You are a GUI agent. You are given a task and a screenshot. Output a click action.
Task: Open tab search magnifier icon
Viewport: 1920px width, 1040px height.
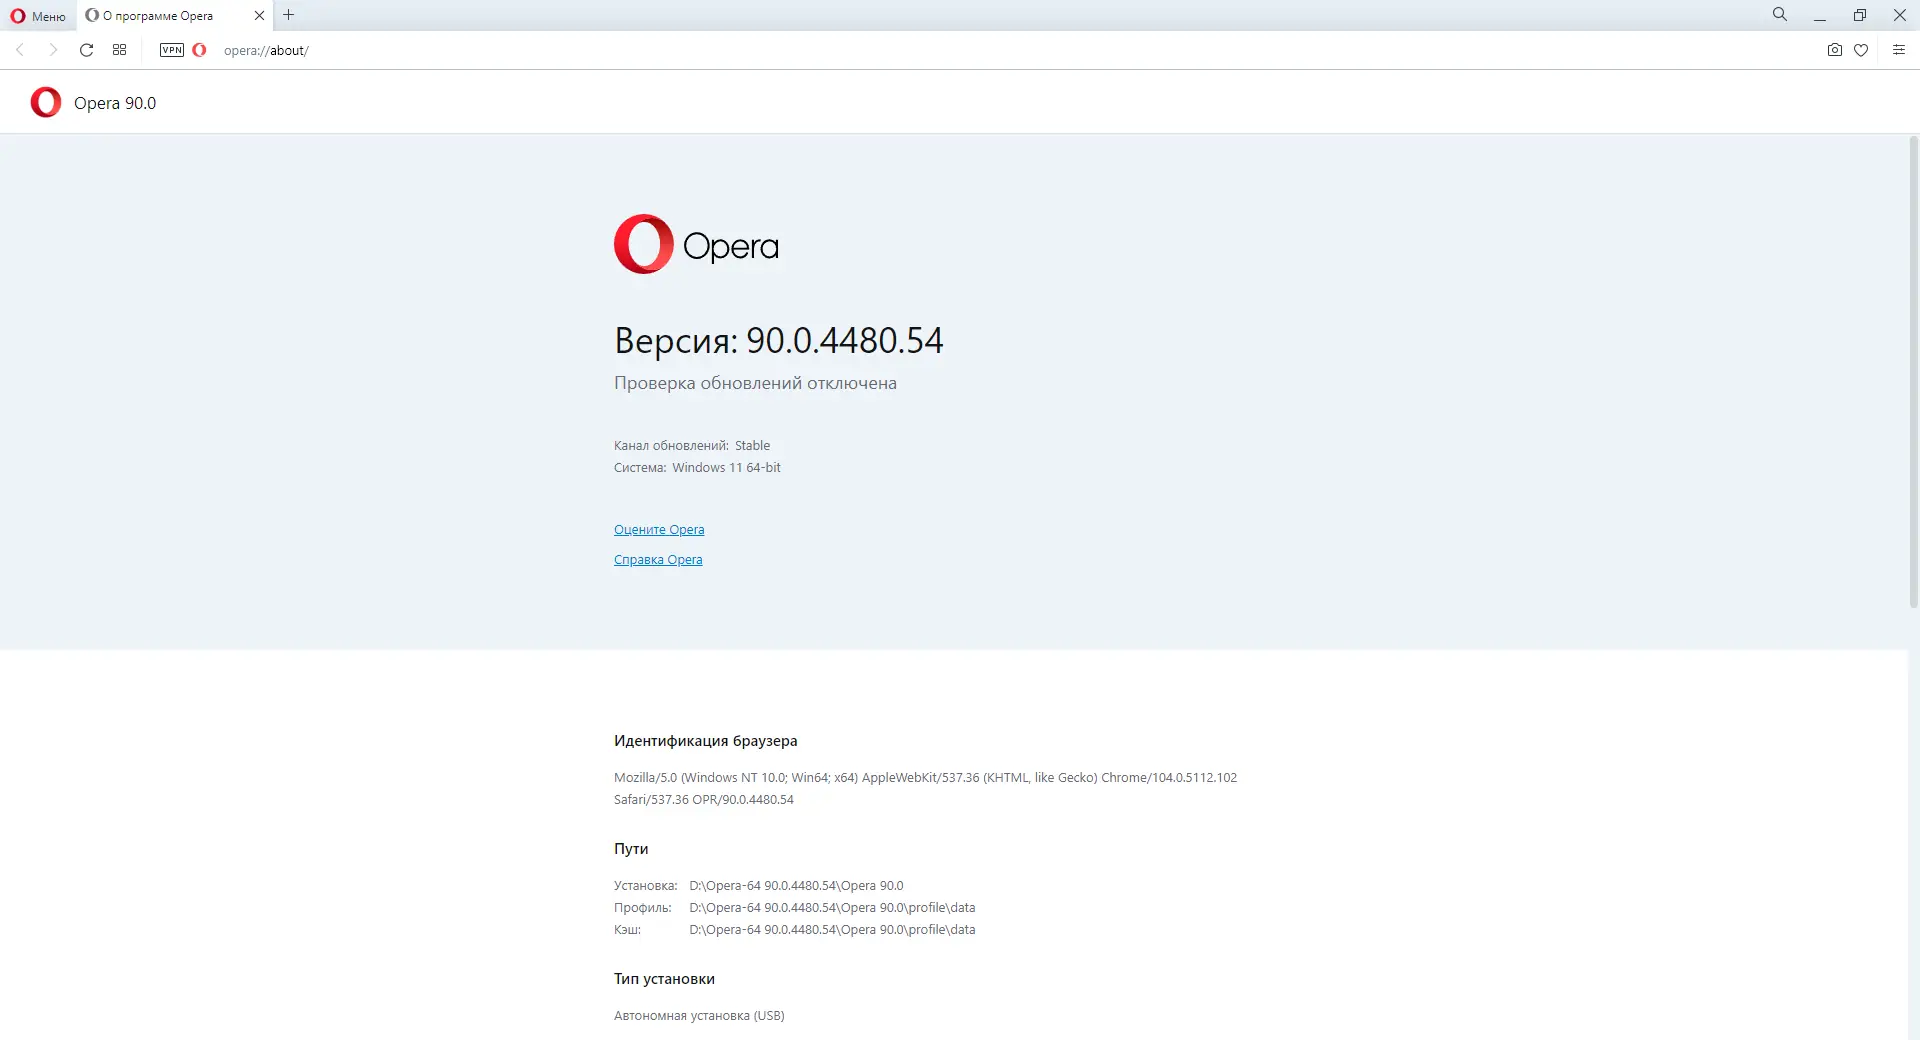[1780, 15]
